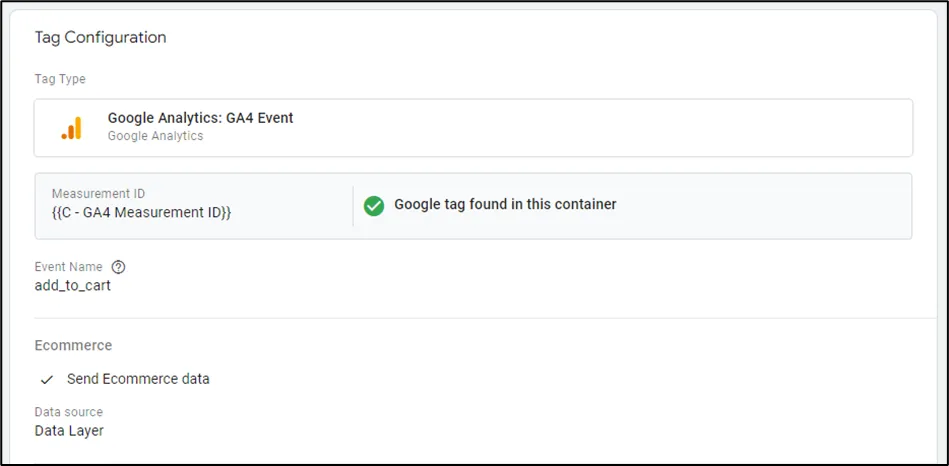This screenshot has height=466, width=949.
Task: Click the add_to_cart event name value
Action: pos(74,285)
